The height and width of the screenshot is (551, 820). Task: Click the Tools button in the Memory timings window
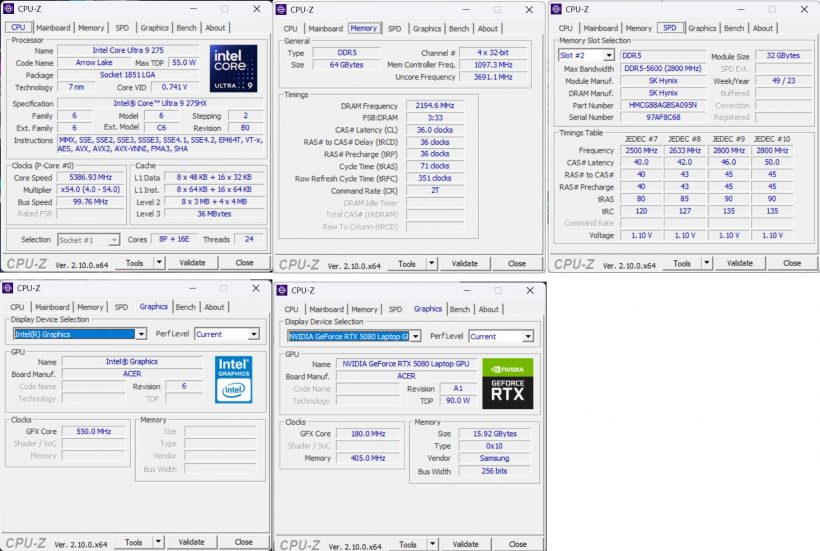click(x=406, y=263)
